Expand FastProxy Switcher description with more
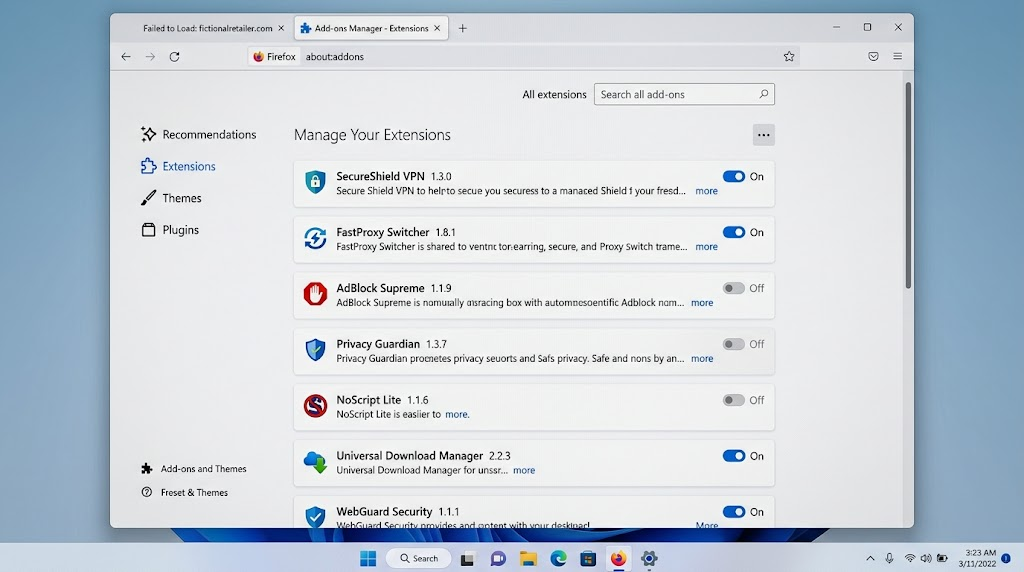 (706, 247)
